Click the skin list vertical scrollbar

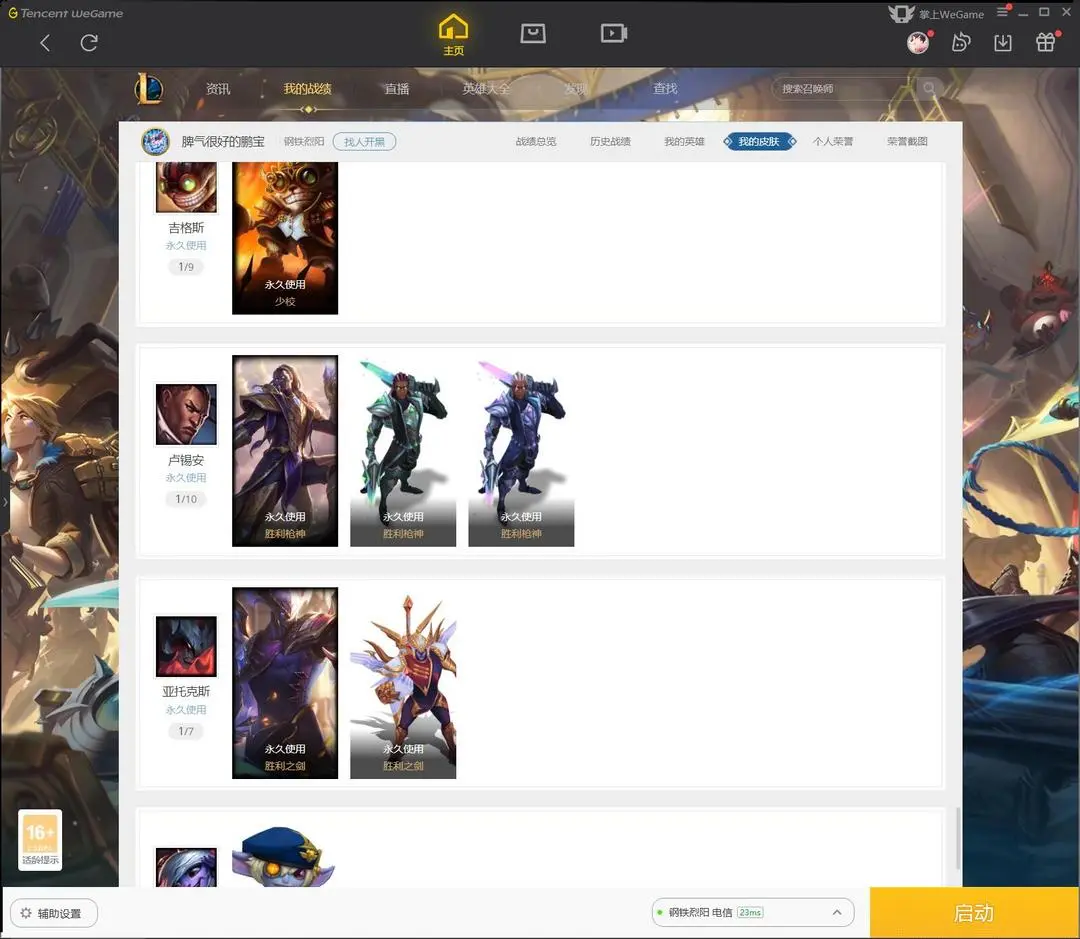(957, 838)
